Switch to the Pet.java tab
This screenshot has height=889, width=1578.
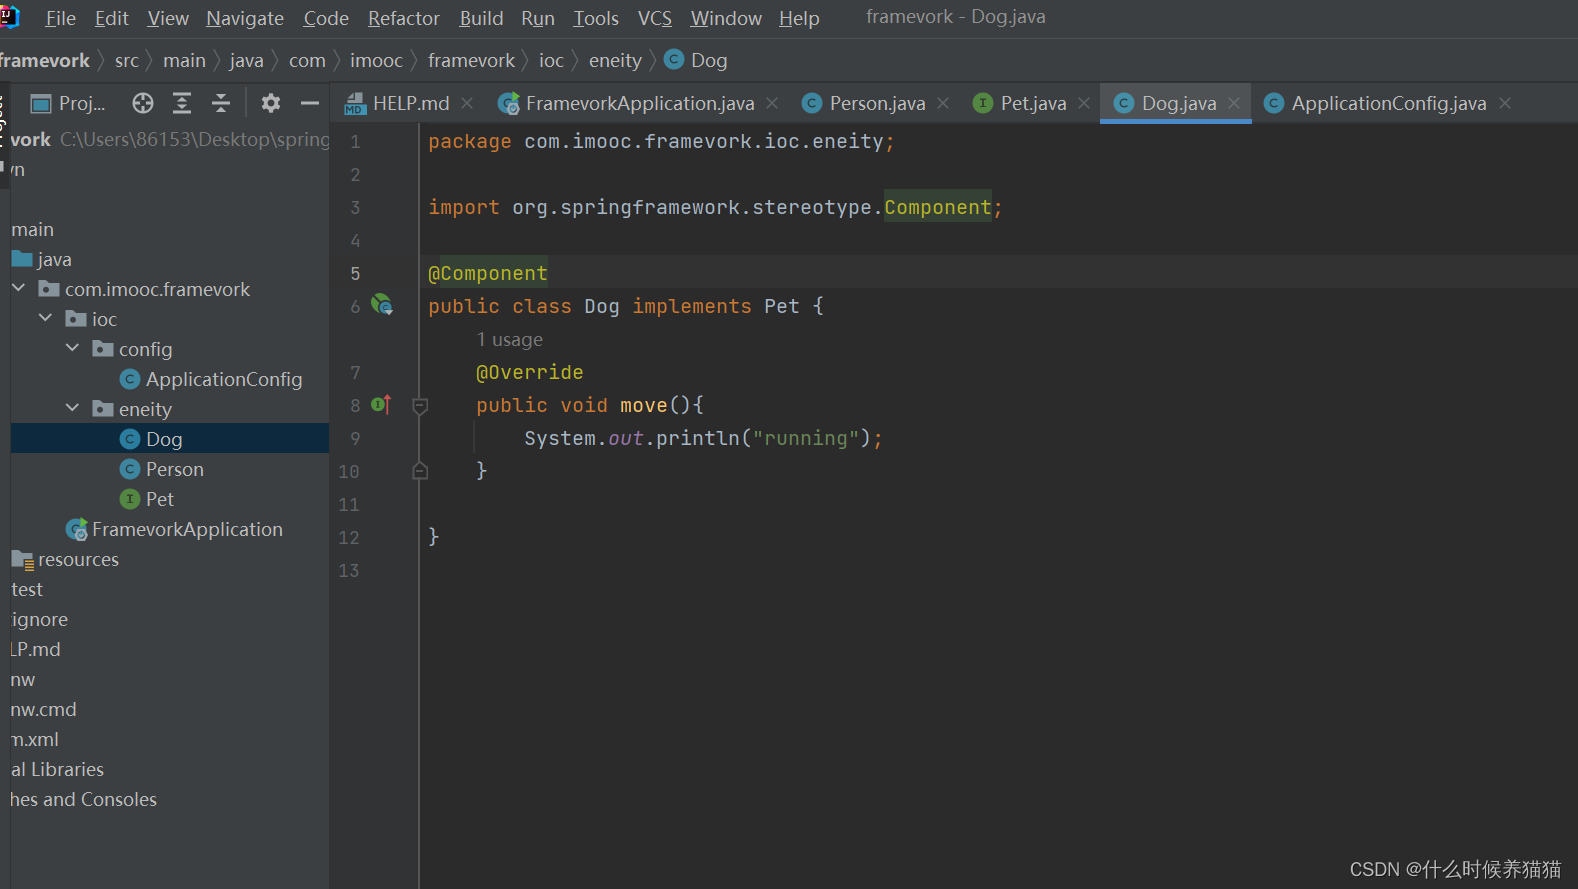[1020, 103]
